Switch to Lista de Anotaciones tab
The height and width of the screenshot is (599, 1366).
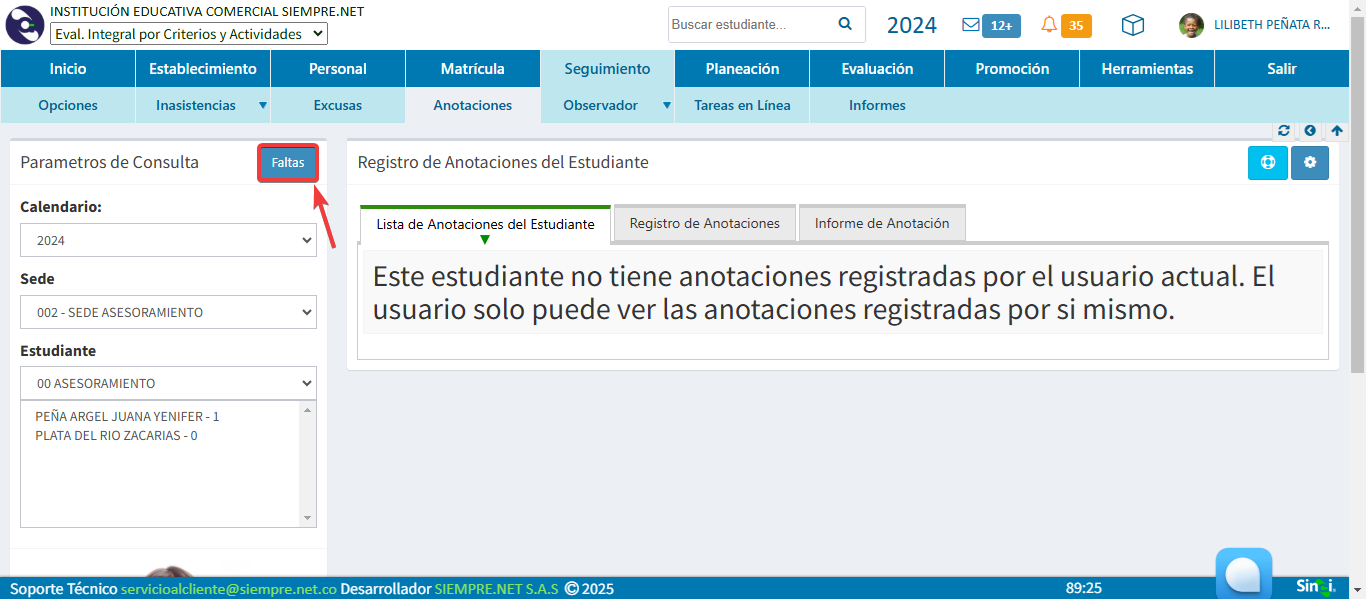(485, 224)
